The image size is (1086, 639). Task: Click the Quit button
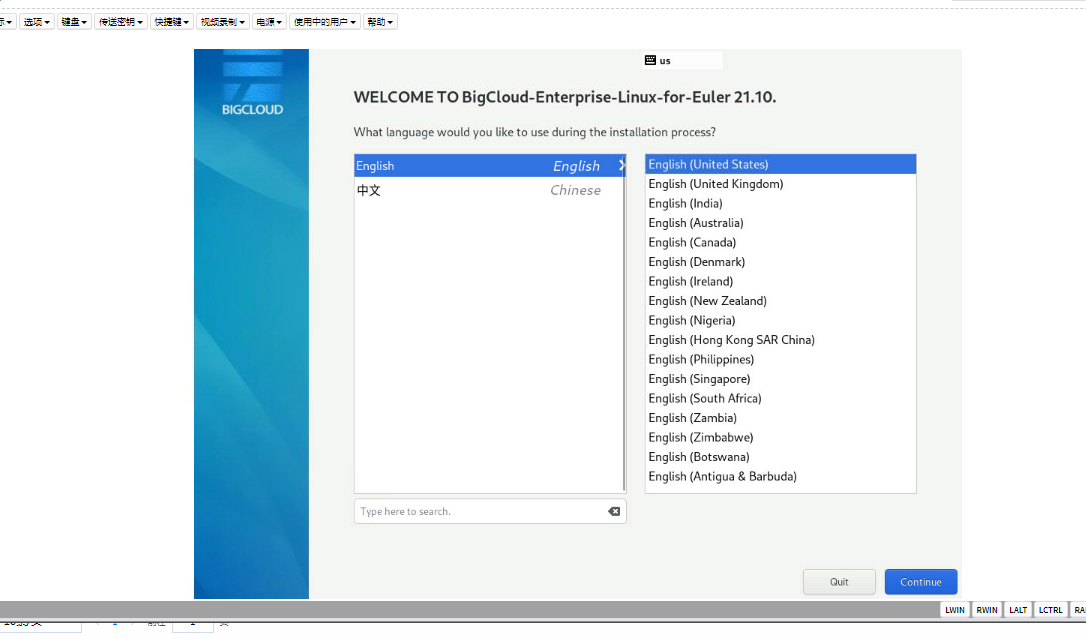point(839,582)
